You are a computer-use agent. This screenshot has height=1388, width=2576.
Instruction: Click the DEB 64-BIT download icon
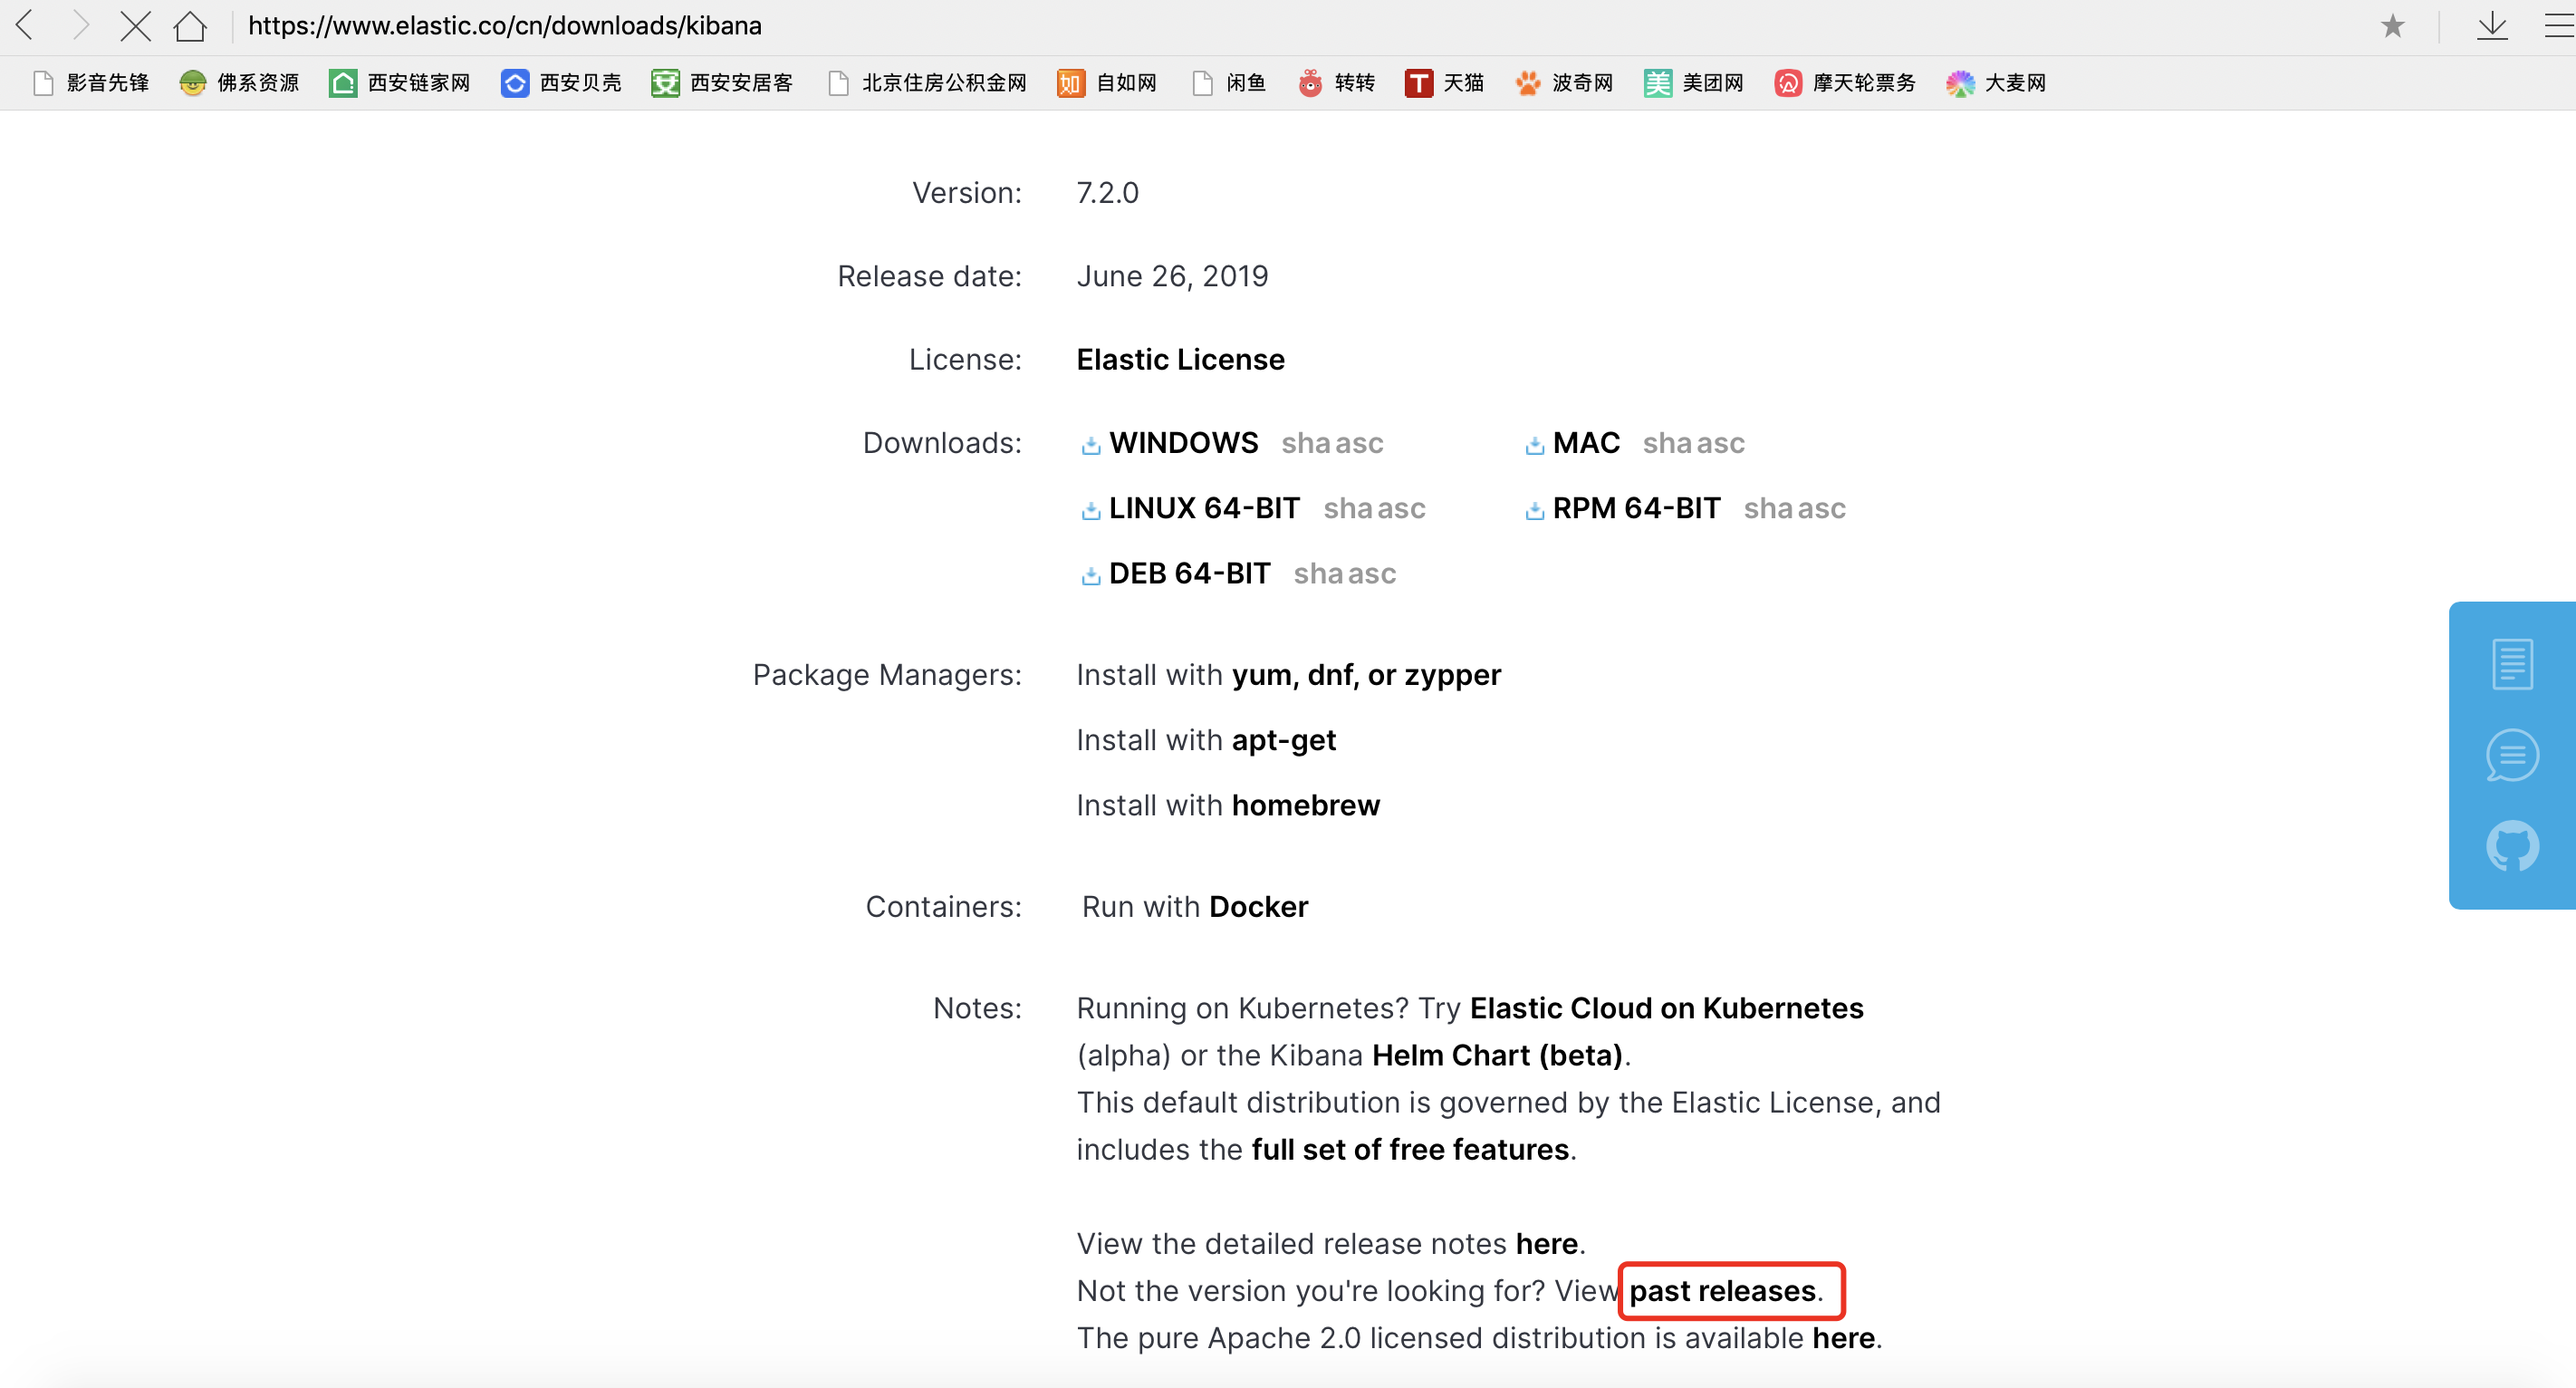1090,573
